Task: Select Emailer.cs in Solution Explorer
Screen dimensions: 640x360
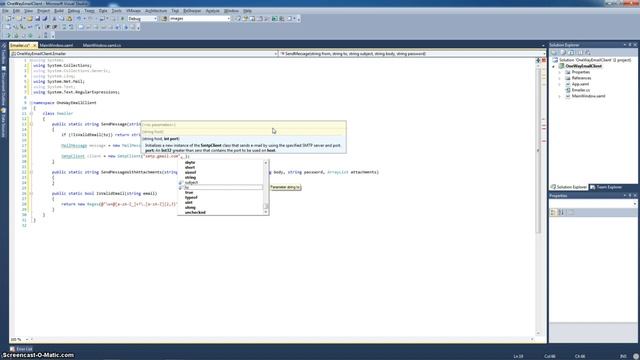Action: [x=580, y=90]
